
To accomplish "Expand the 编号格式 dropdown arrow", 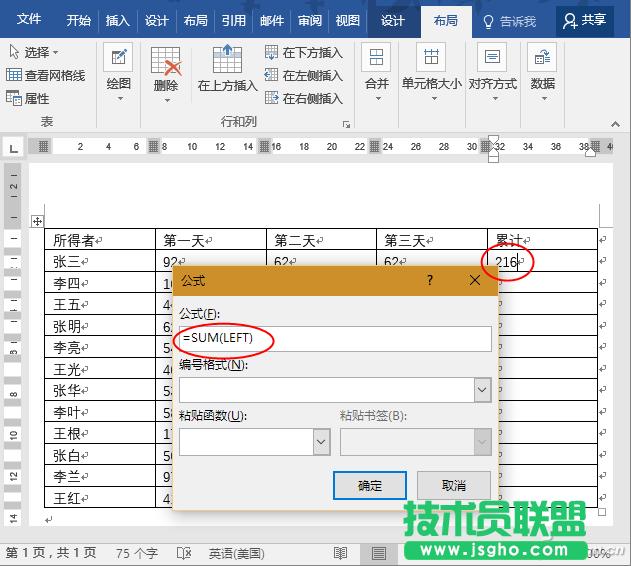I will (482, 390).
